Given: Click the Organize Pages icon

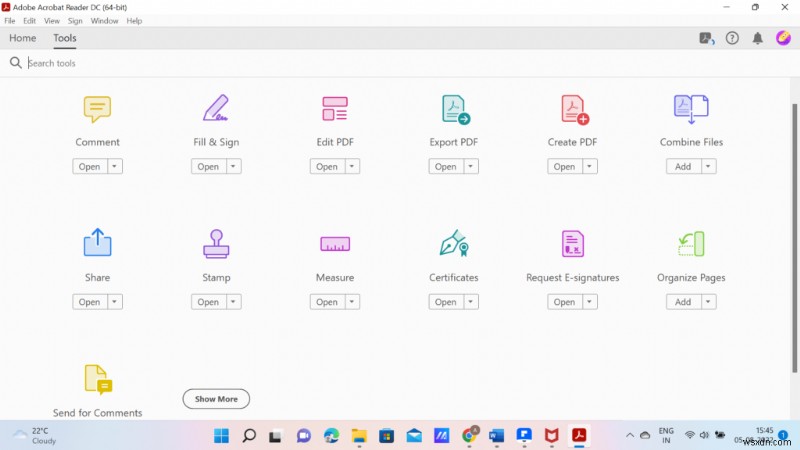Looking at the screenshot, I should click(691, 243).
